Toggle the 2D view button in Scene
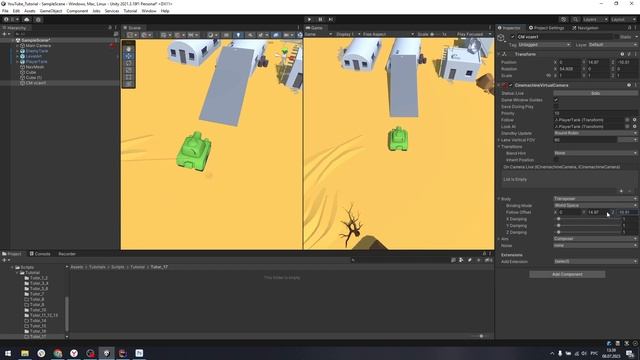The width and height of the screenshot is (640, 360). tap(226, 35)
